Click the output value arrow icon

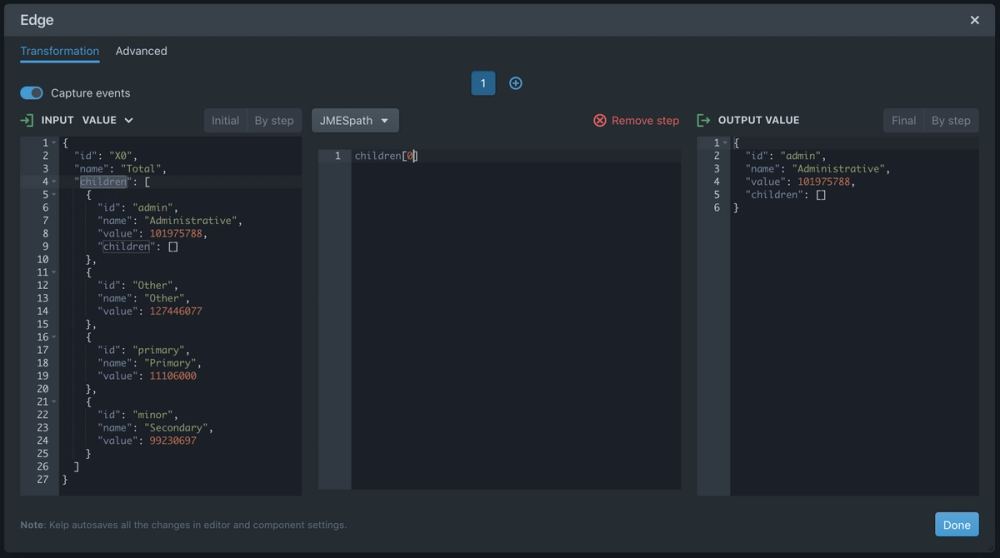click(704, 120)
